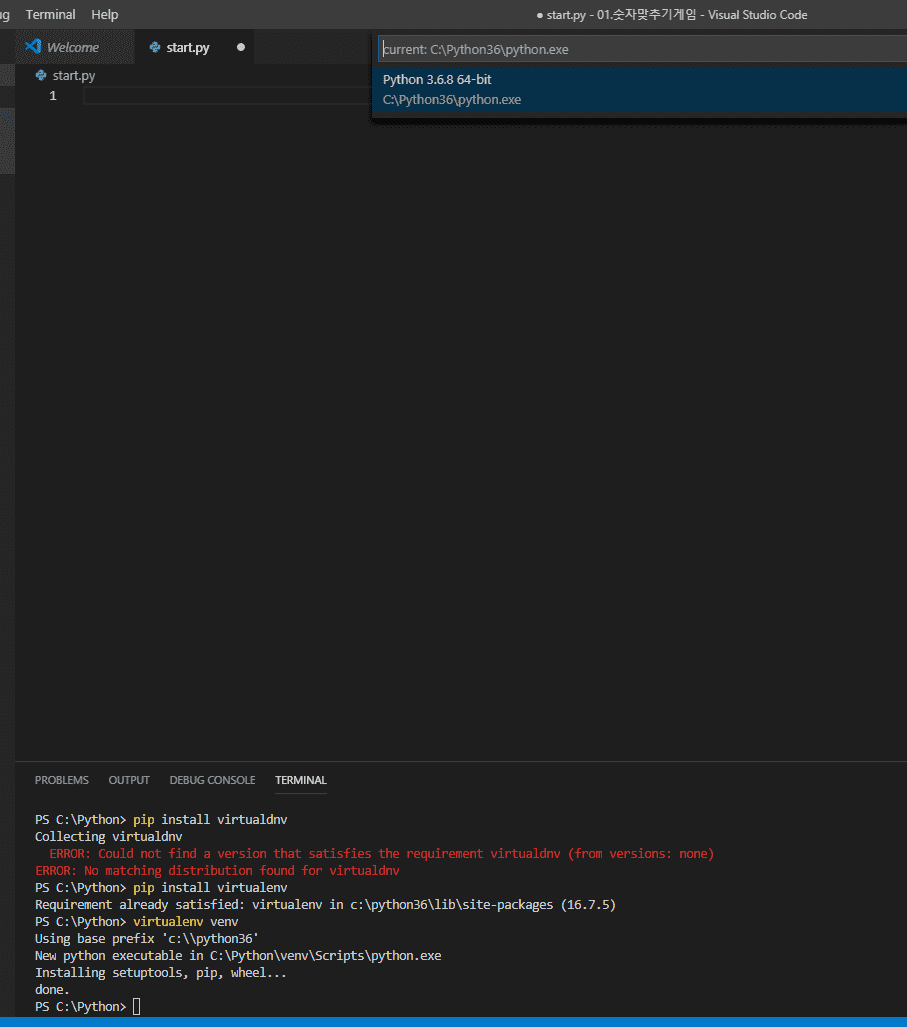Image resolution: width=907 pixels, height=1027 pixels.
Task: Place the cursor on editor line 1
Action: 227,96
